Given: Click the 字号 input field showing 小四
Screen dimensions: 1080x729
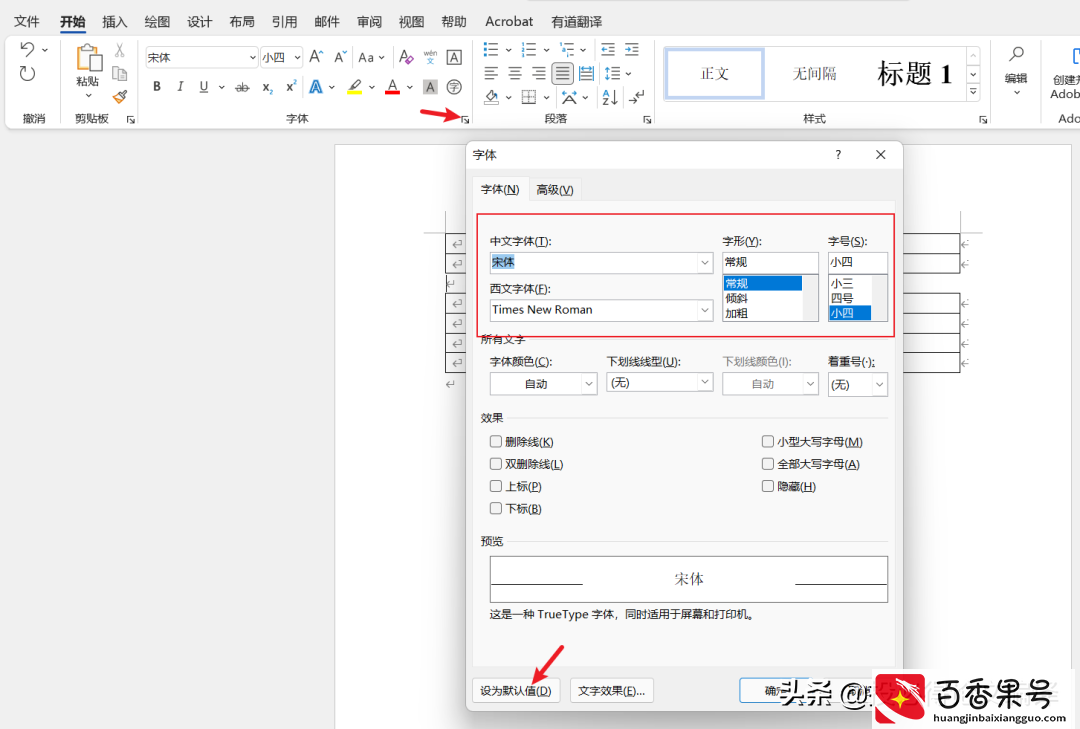Looking at the screenshot, I should pos(858,263).
